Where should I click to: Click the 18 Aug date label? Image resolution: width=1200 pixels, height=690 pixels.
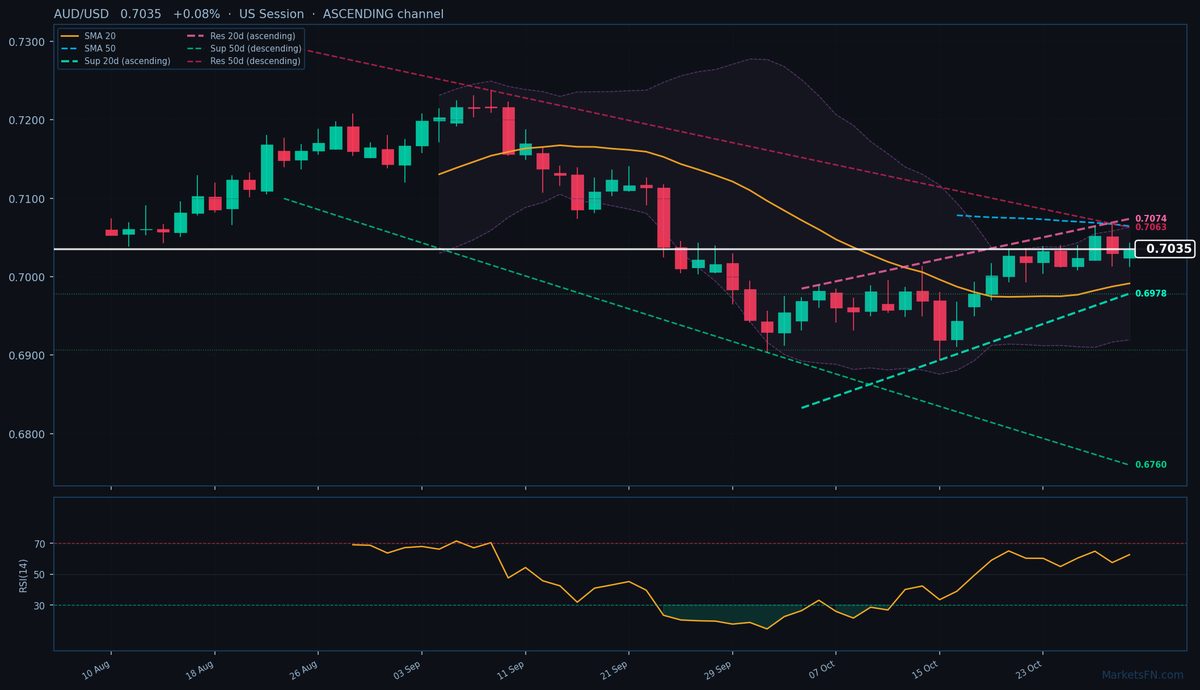198,668
